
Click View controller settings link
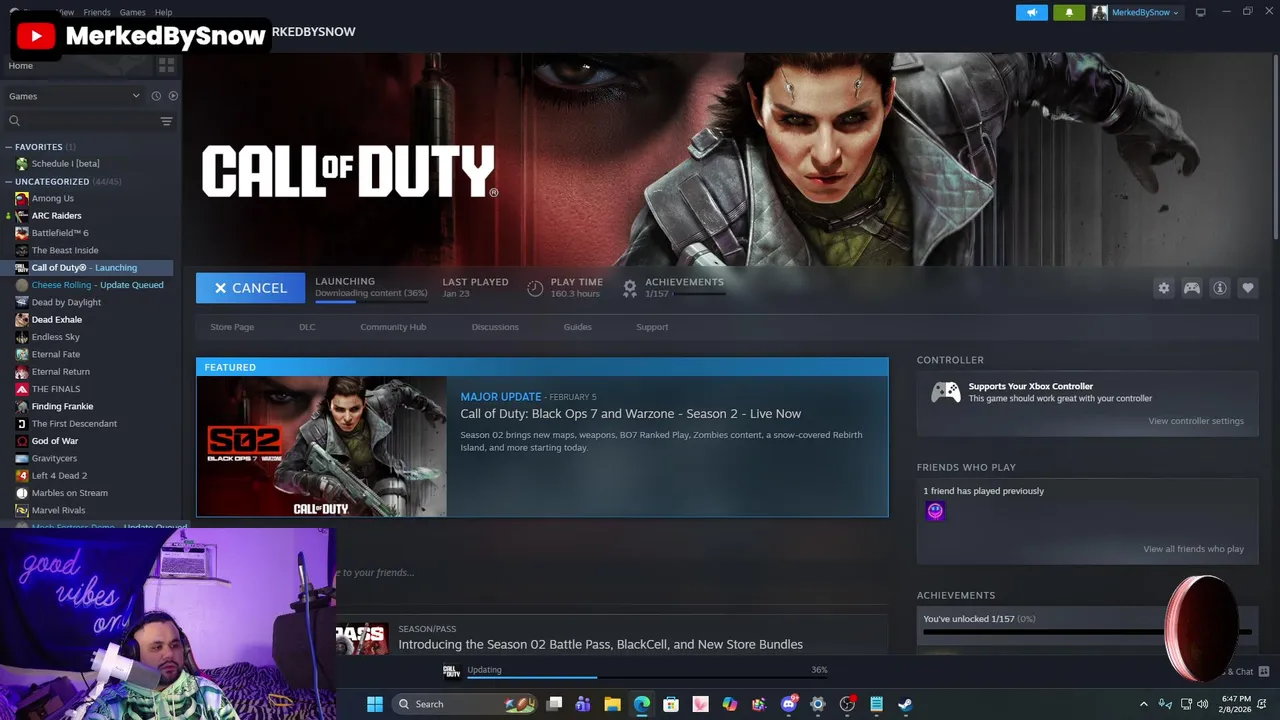coord(1196,421)
